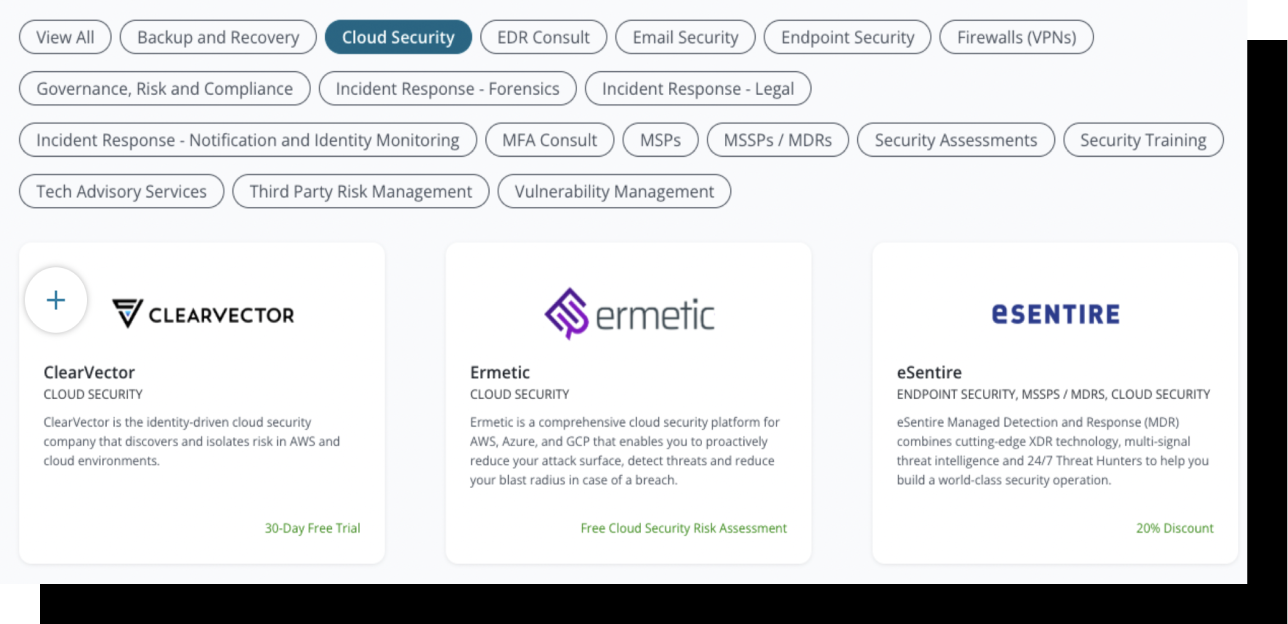The height and width of the screenshot is (624, 1288).
Task: Open the ClearVector logo
Action: coord(203,314)
